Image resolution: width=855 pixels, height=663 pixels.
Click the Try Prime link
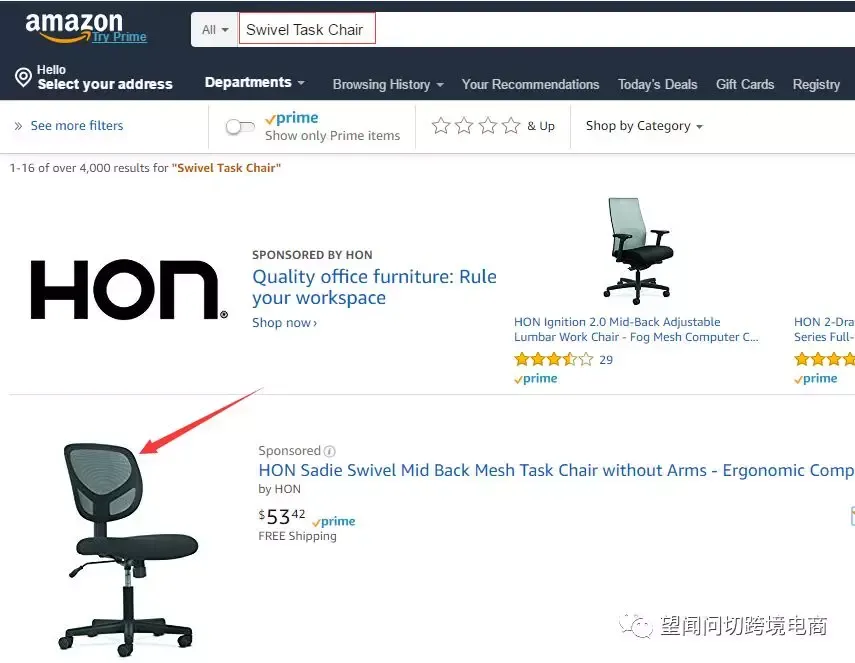119,37
